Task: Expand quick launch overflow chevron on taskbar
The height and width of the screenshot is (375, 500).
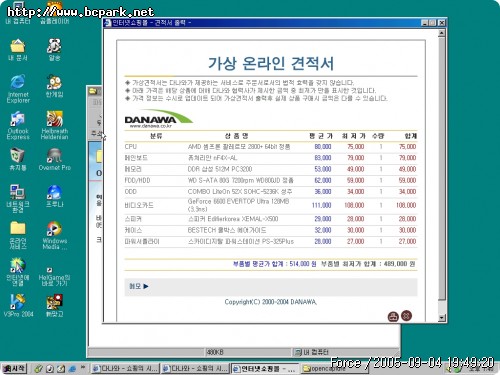Action: coord(83,368)
